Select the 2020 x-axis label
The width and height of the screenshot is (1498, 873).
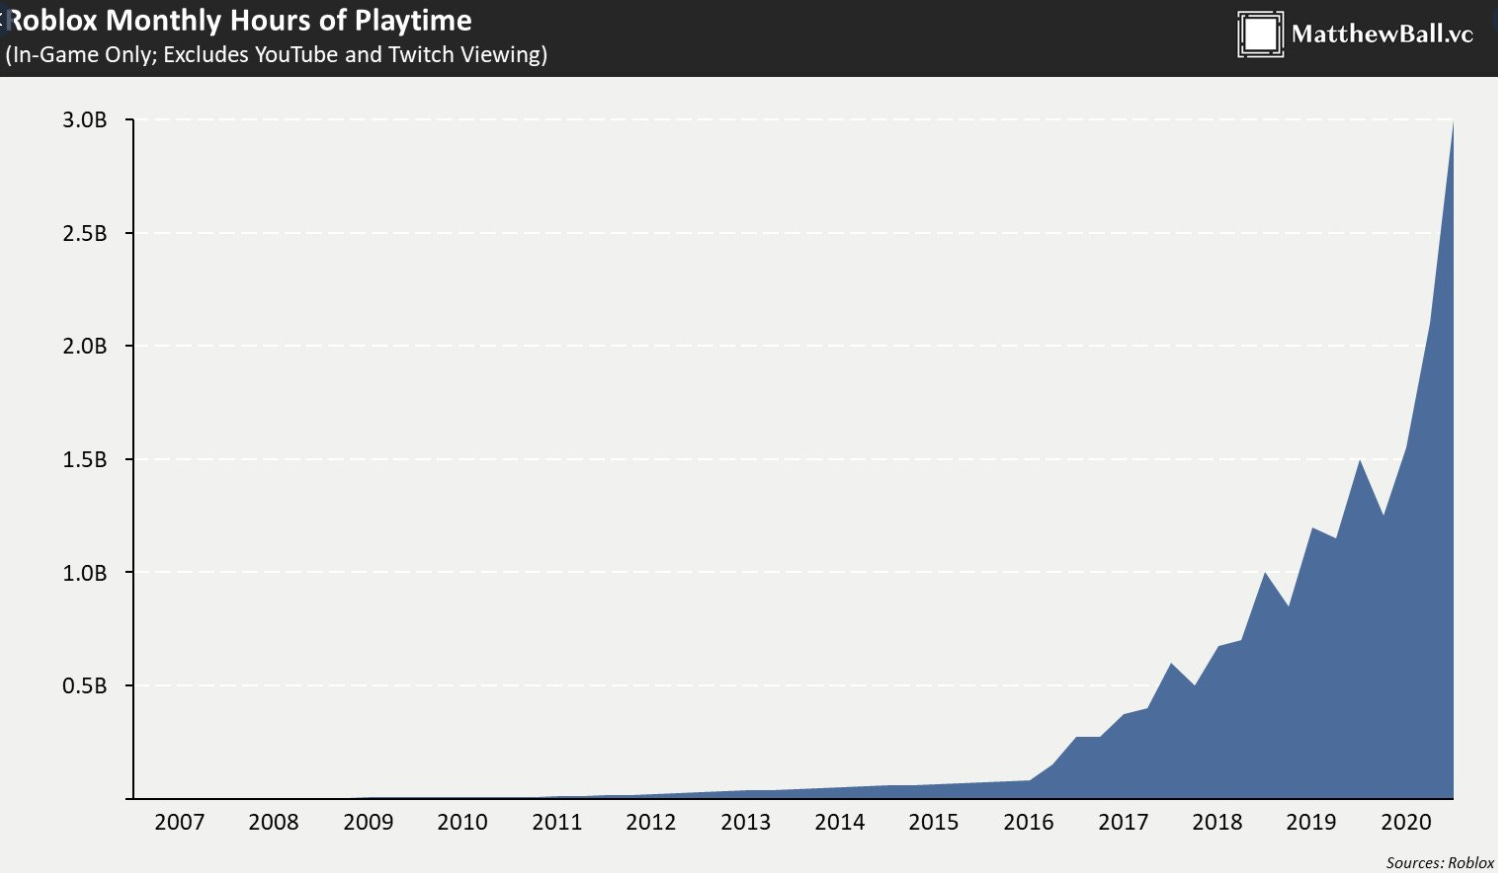pyautogui.click(x=1407, y=822)
